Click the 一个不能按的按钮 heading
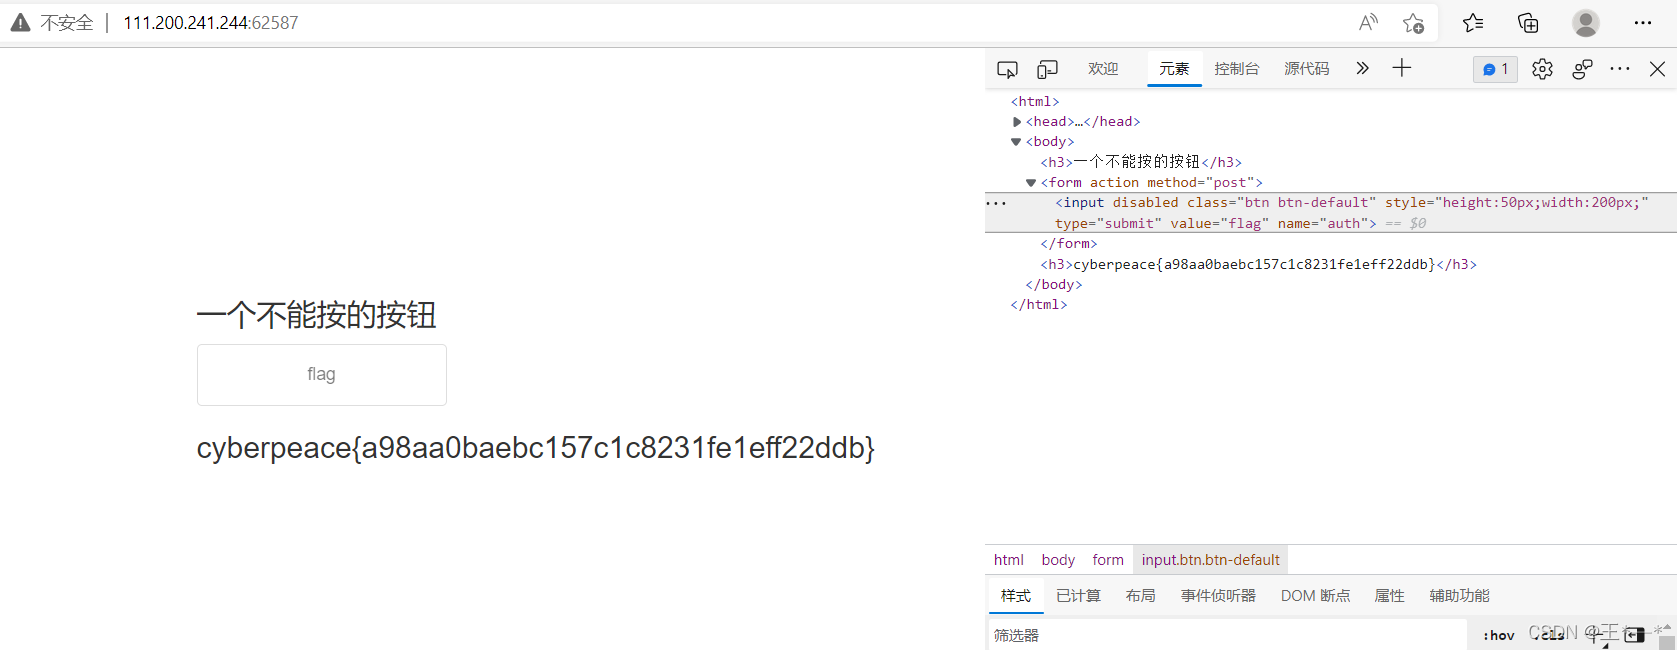This screenshot has height=650, width=1677. [x=317, y=315]
